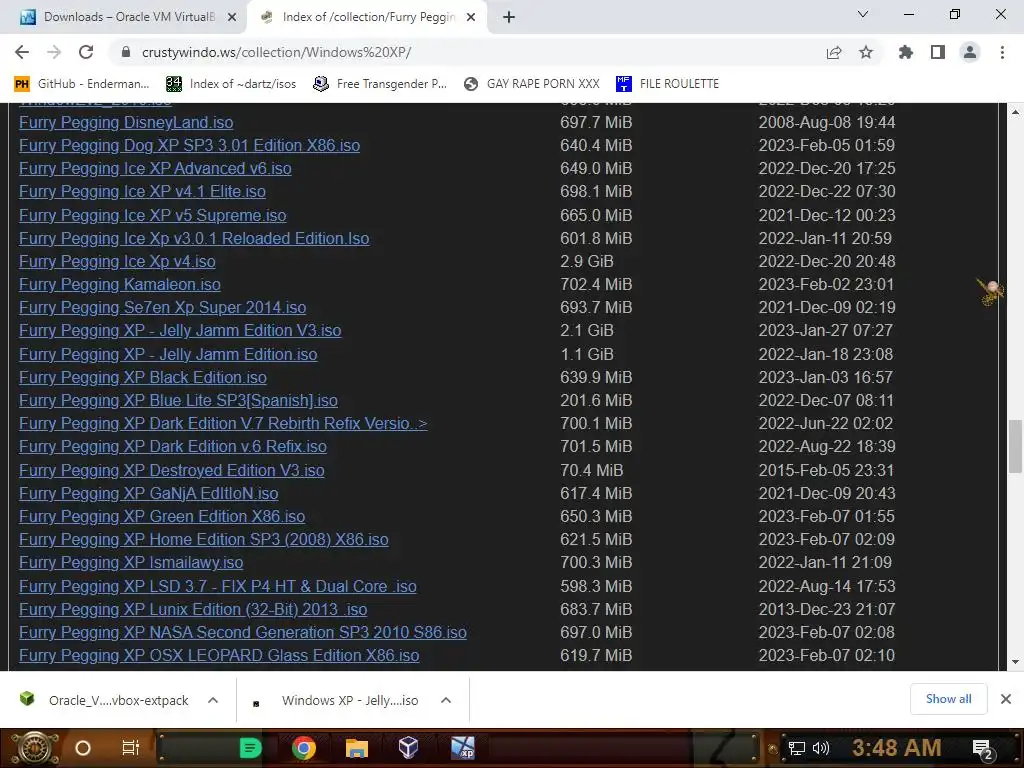The height and width of the screenshot is (768, 1024).
Task: Launch the green app icon in taskbar
Action: (x=250, y=748)
